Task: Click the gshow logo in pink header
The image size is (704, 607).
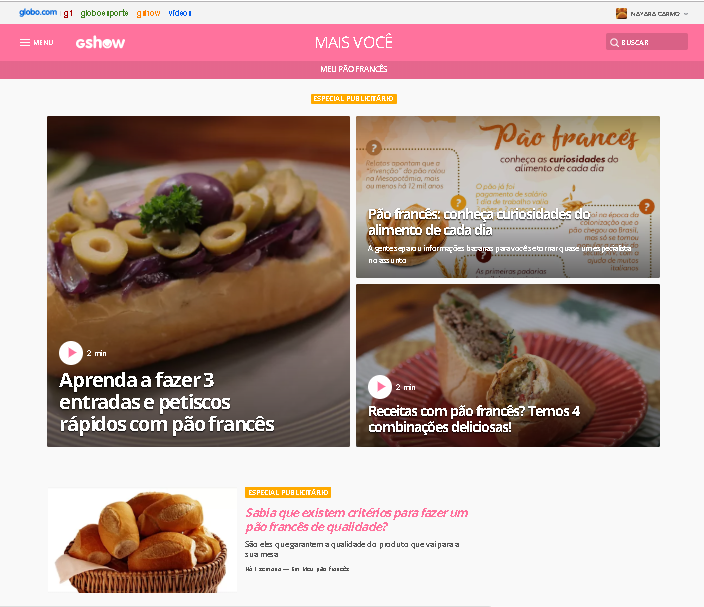Action: (x=100, y=43)
